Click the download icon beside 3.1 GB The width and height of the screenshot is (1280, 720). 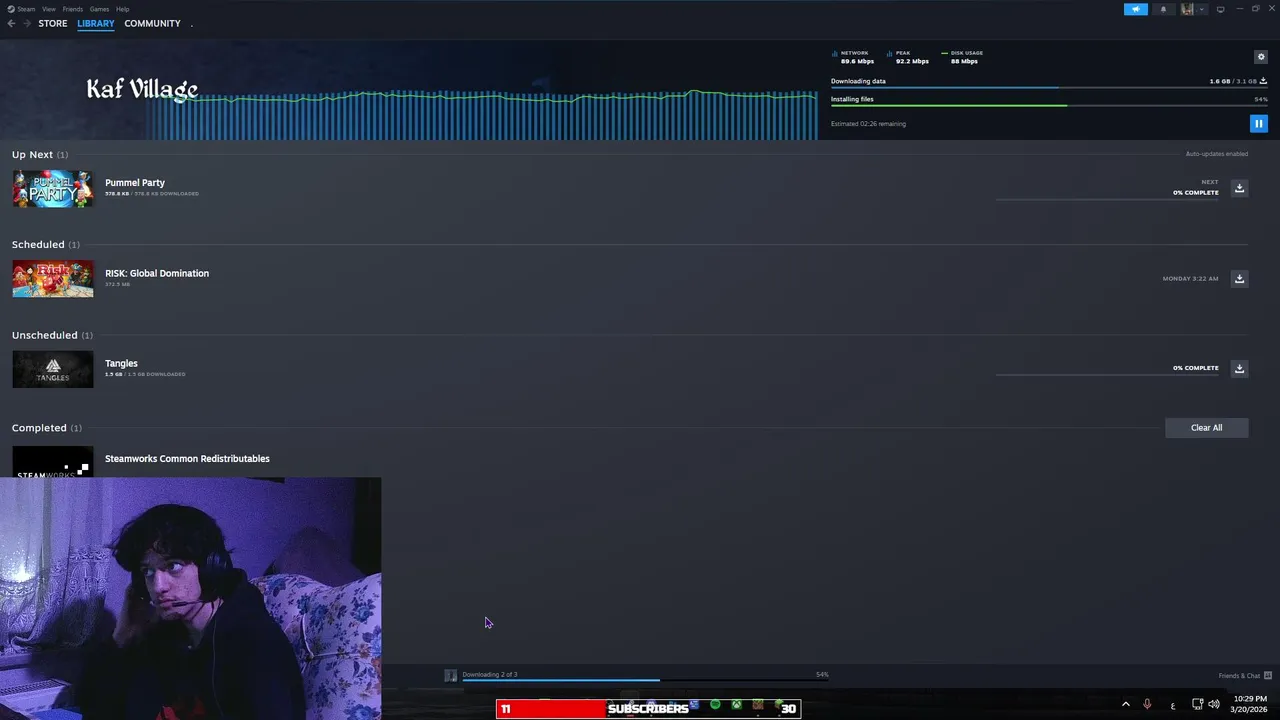coord(1263,81)
